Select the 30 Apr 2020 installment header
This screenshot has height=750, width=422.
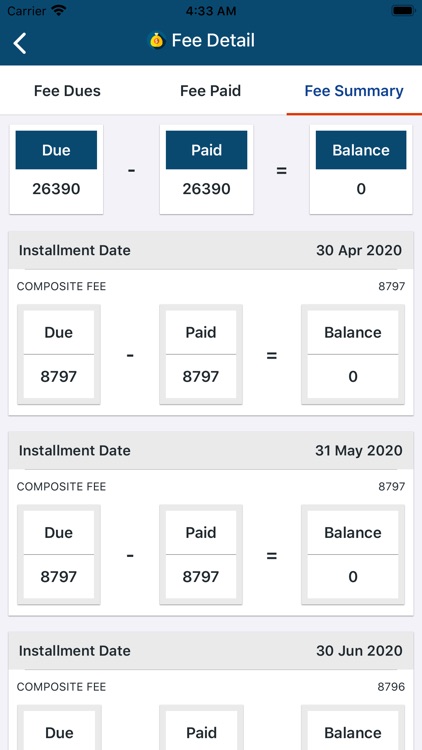click(x=211, y=250)
